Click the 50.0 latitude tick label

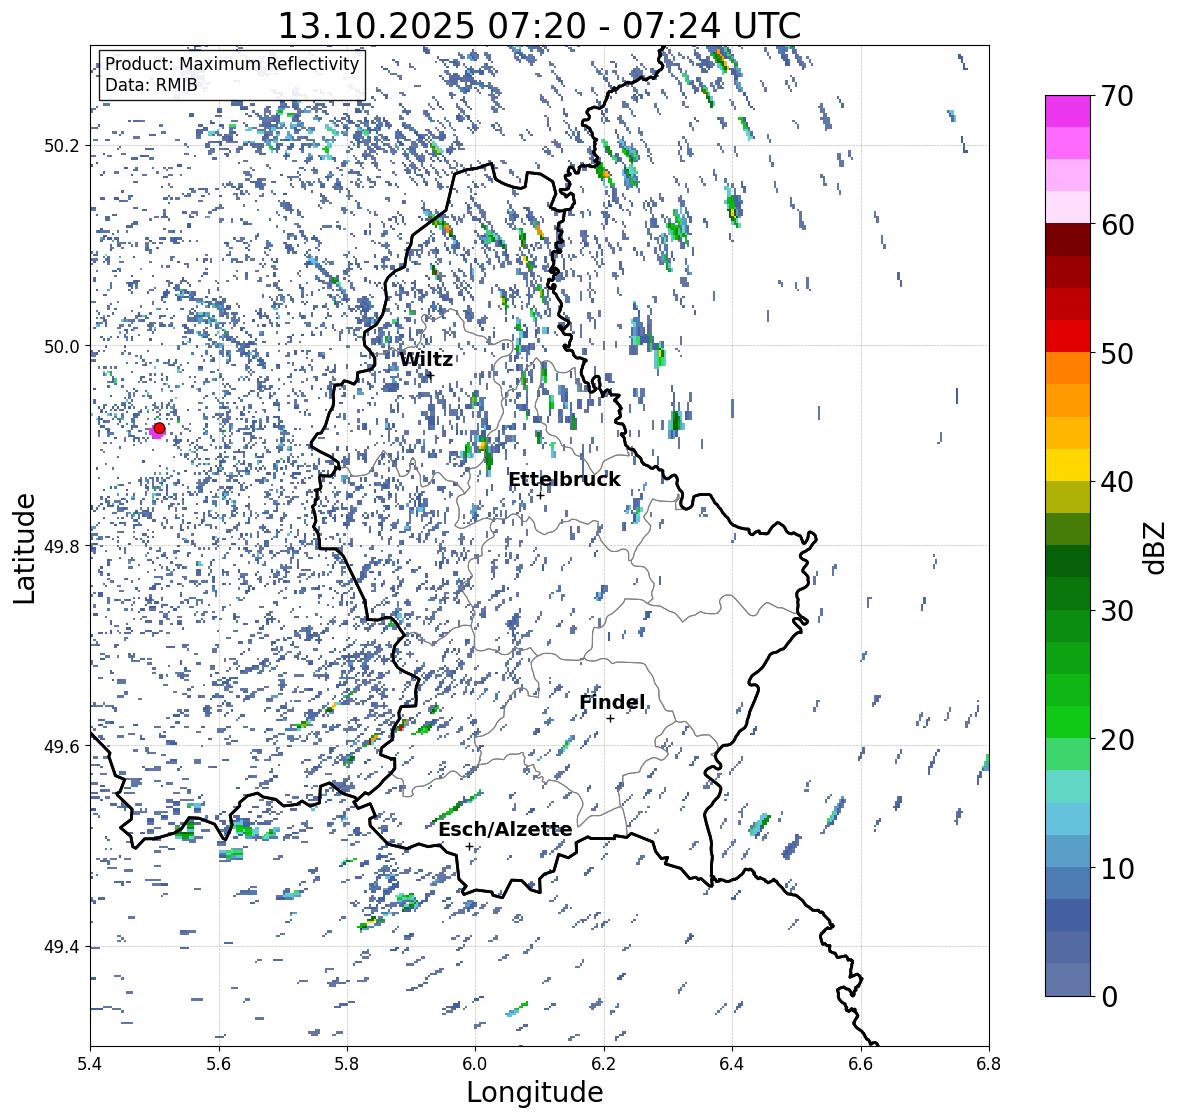pos(62,347)
